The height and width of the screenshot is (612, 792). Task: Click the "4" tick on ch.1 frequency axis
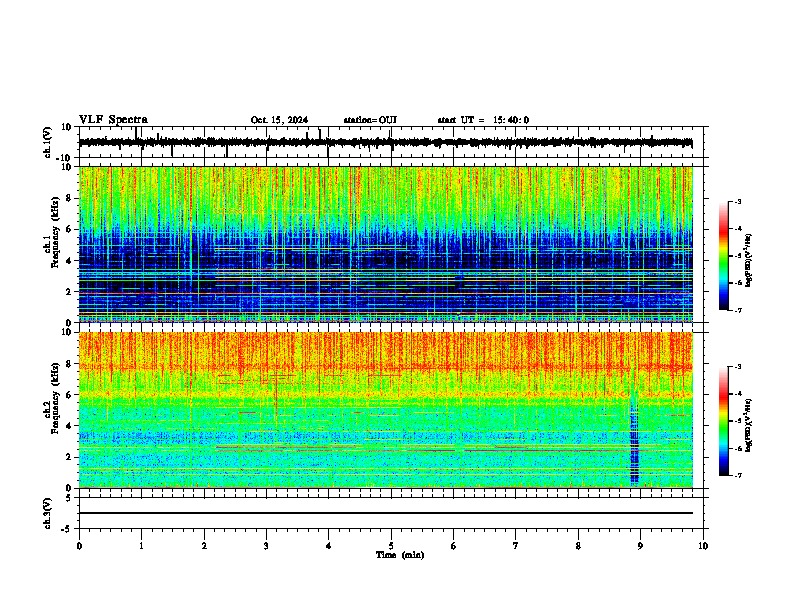[x=71, y=261]
